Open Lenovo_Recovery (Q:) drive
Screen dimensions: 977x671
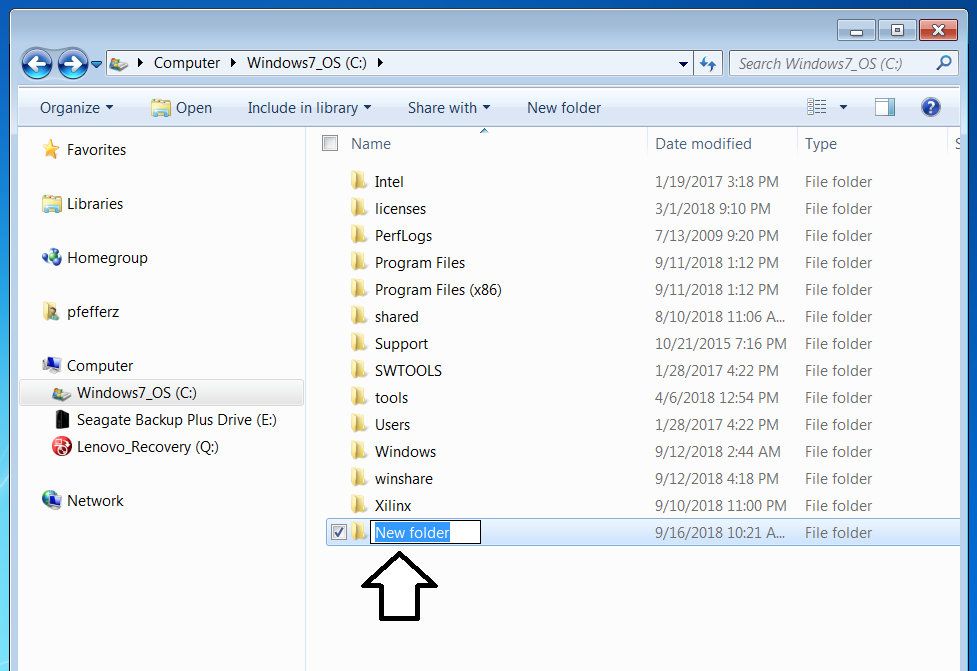click(x=148, y=447)
